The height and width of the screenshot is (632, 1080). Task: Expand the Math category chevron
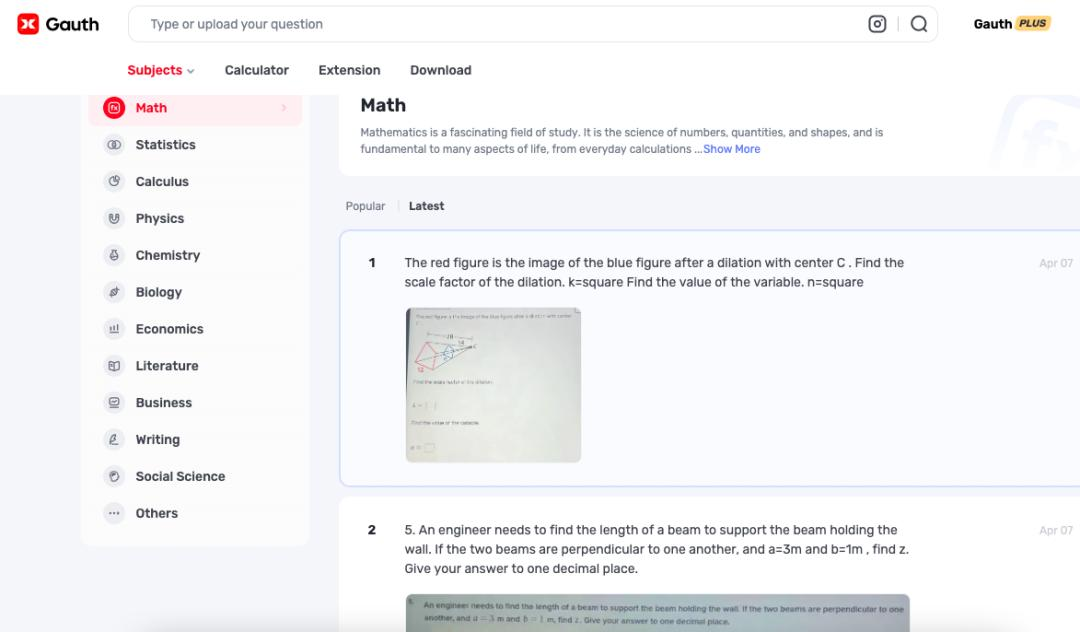pos(284,108)
